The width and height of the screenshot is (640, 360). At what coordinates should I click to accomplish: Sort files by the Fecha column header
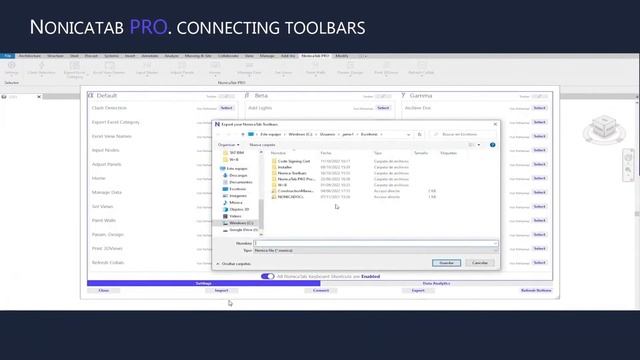tap(326, 153)
